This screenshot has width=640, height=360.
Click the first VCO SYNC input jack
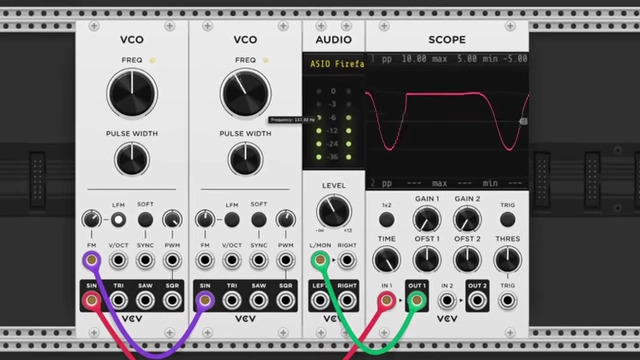point(145,260)
